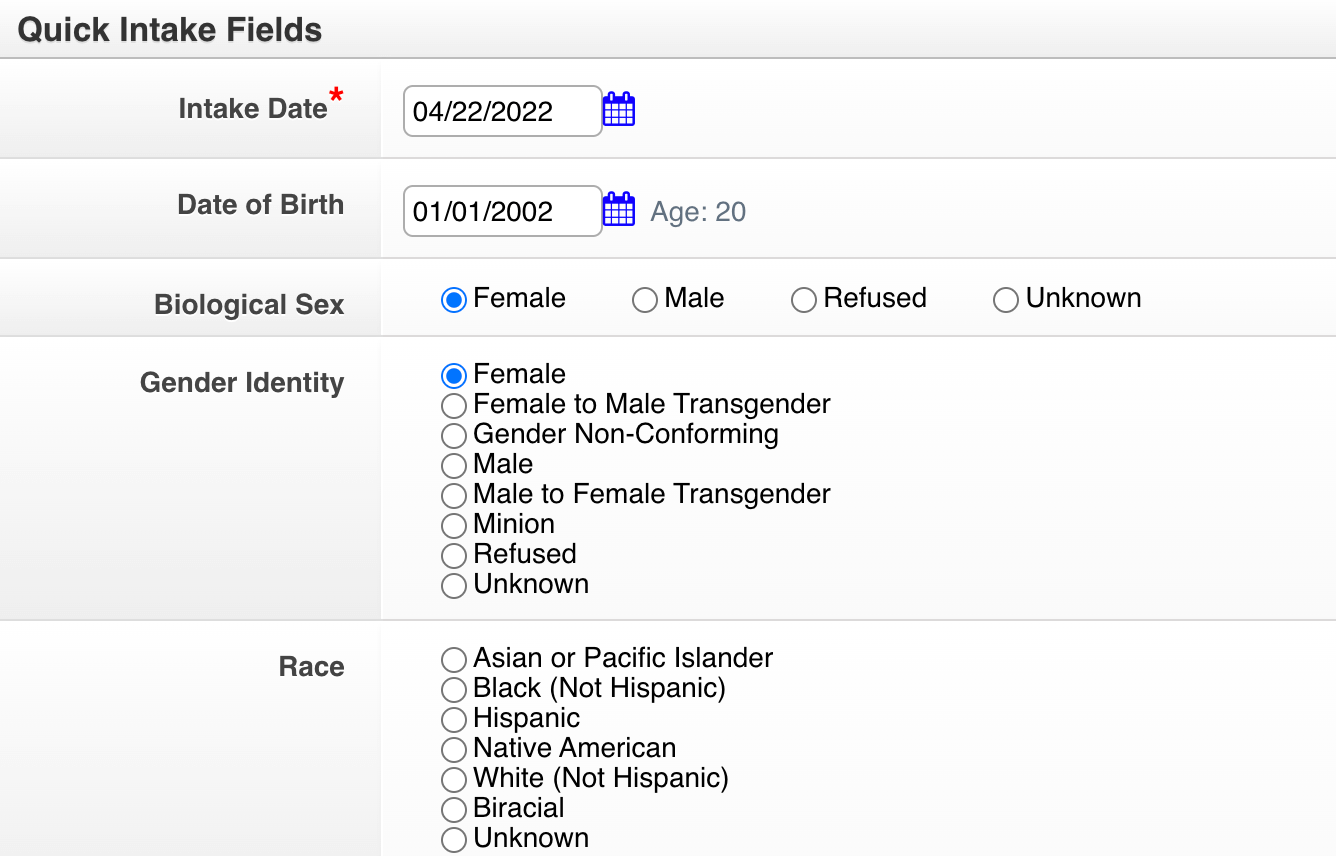This screenshot has width=1336, height=856.
Task: Select Male for Biological Sex
Action: 645,300
